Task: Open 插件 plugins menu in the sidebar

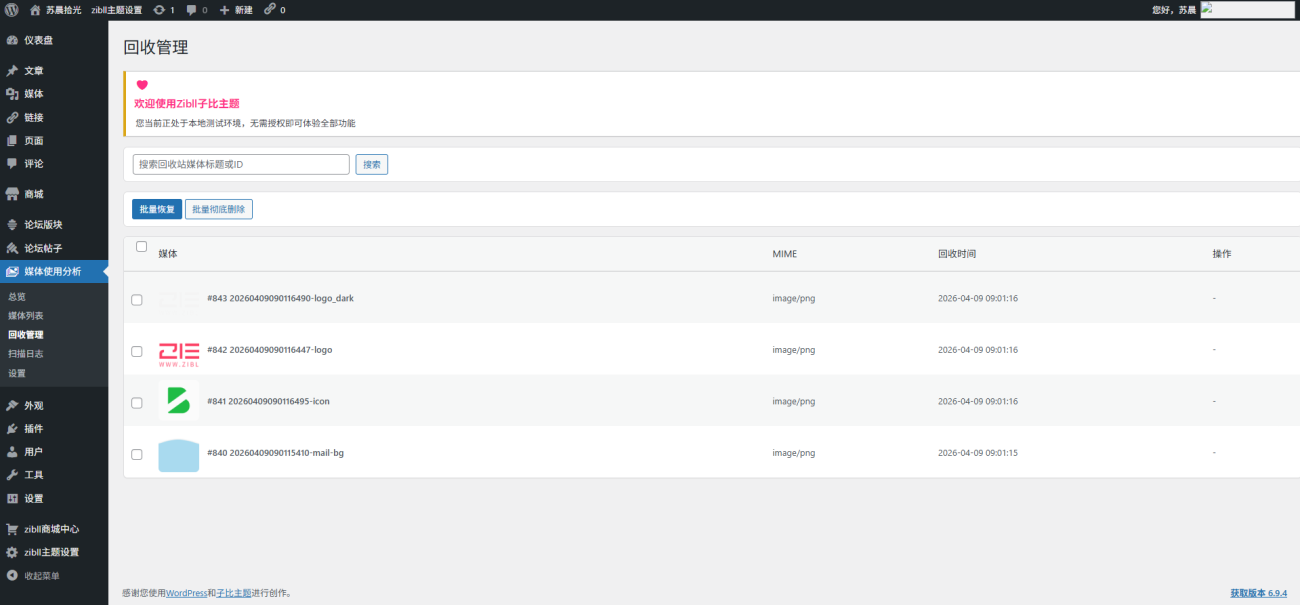Action: (33, 429)
